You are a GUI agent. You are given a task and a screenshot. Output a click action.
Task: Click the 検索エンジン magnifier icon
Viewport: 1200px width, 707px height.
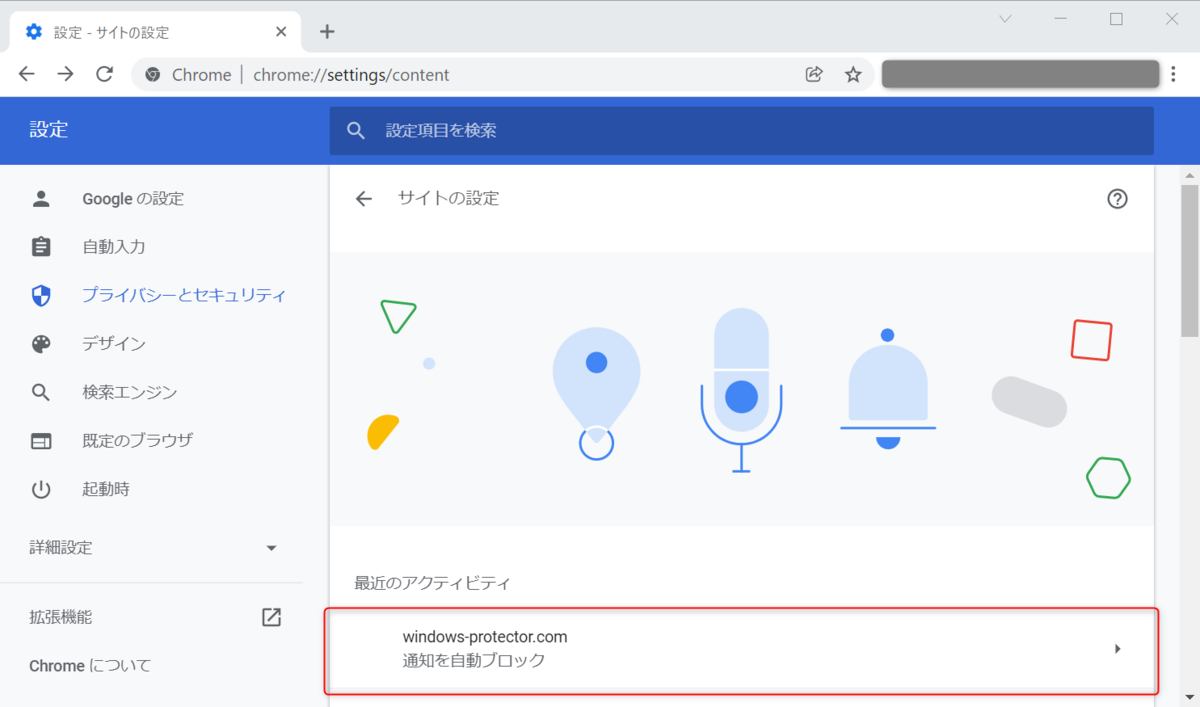pos(40,392)
